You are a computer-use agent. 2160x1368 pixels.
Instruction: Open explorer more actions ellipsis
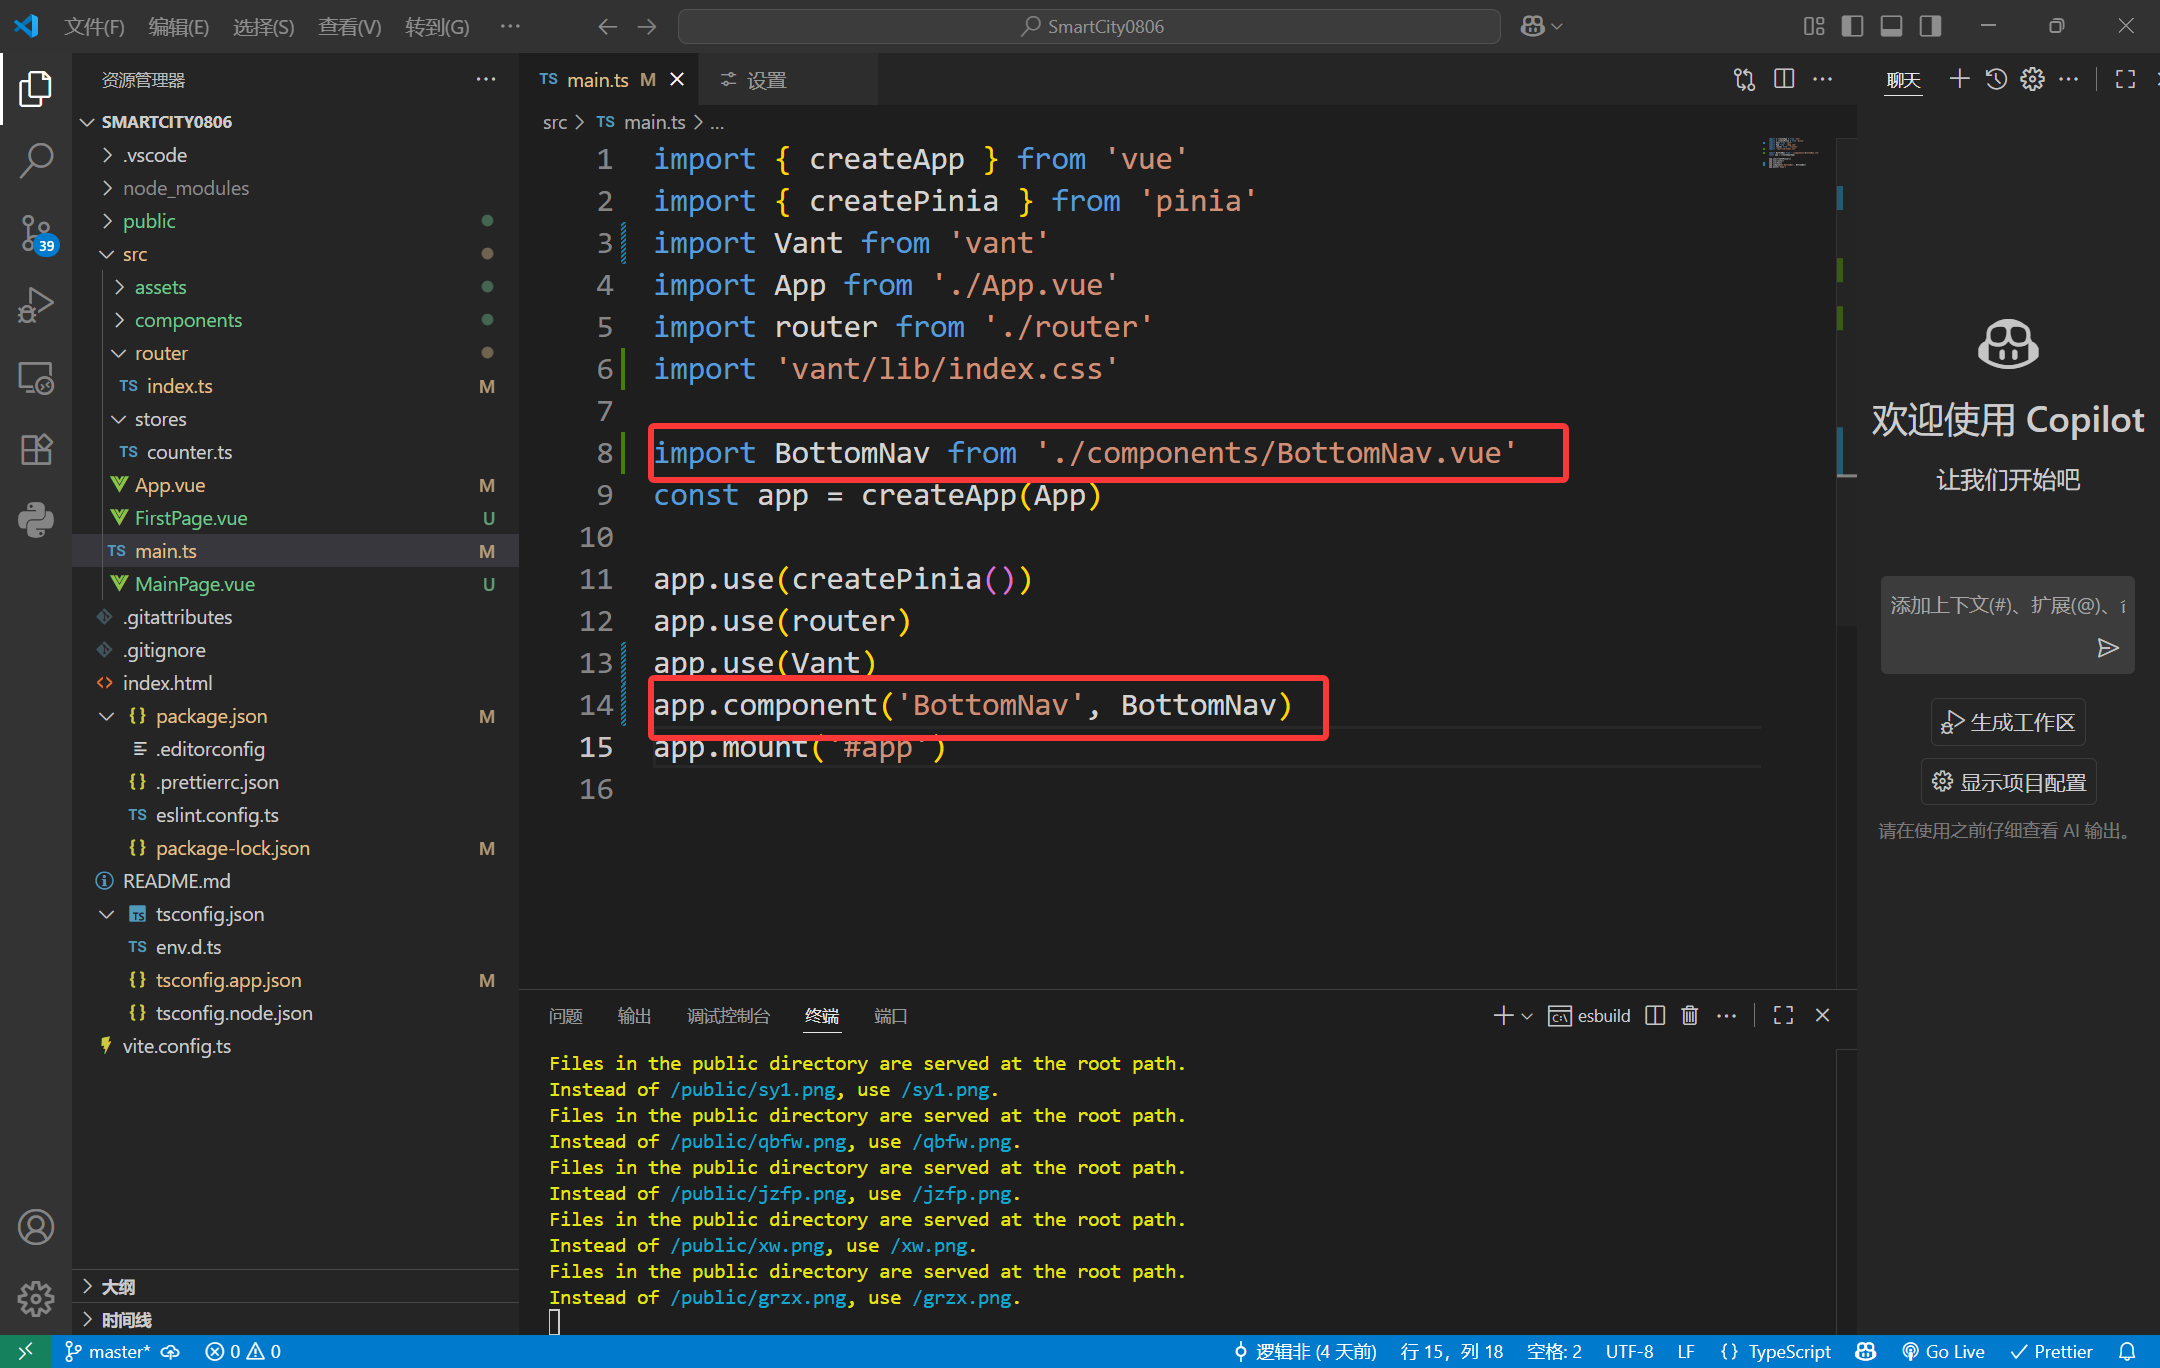click(486, 79)
